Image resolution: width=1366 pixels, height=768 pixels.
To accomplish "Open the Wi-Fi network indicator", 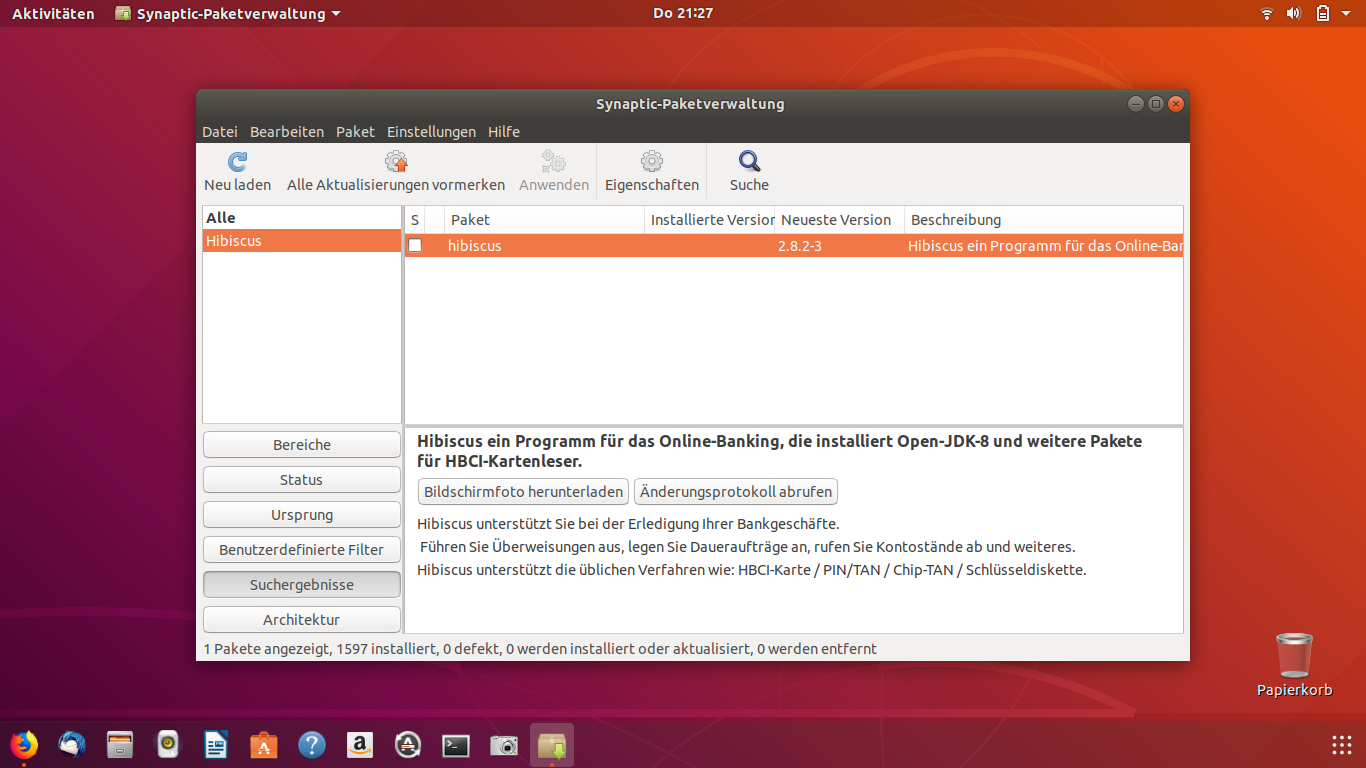I will point(1267,13).
